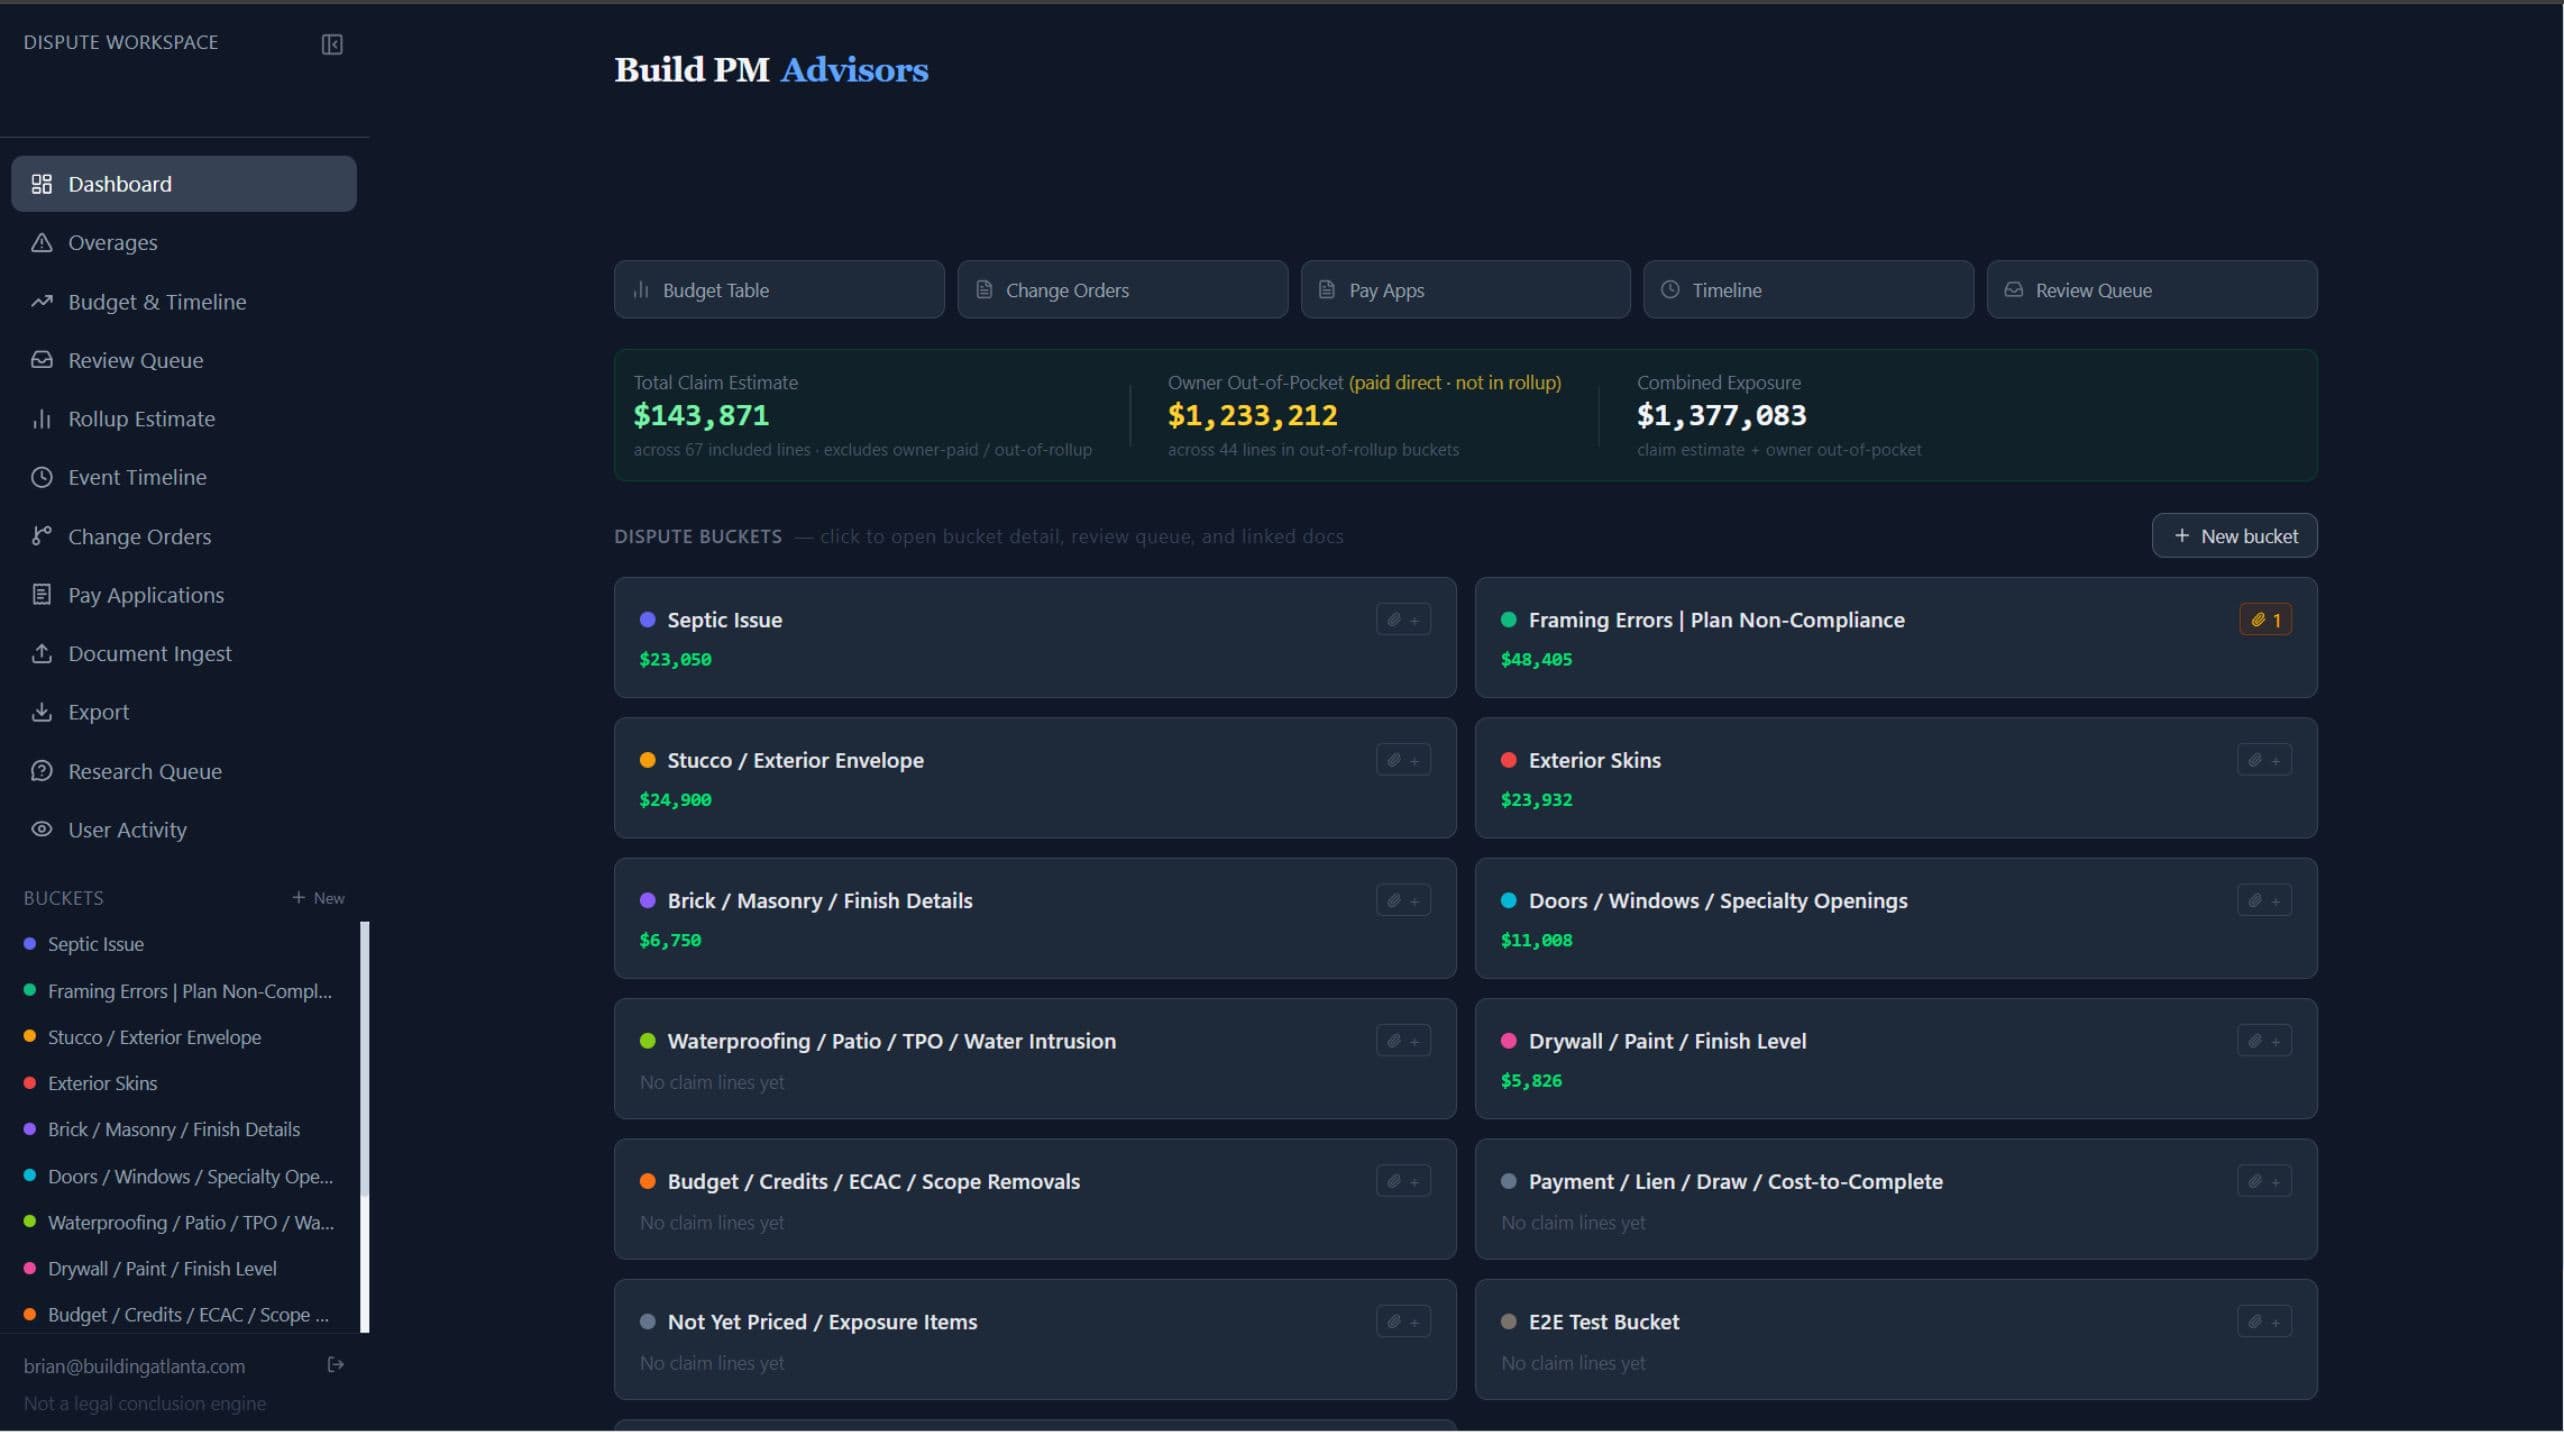The height and width of the screenshot is (1432, 2564).
Task: Click the New bucket button
Action: point(2234,536)
